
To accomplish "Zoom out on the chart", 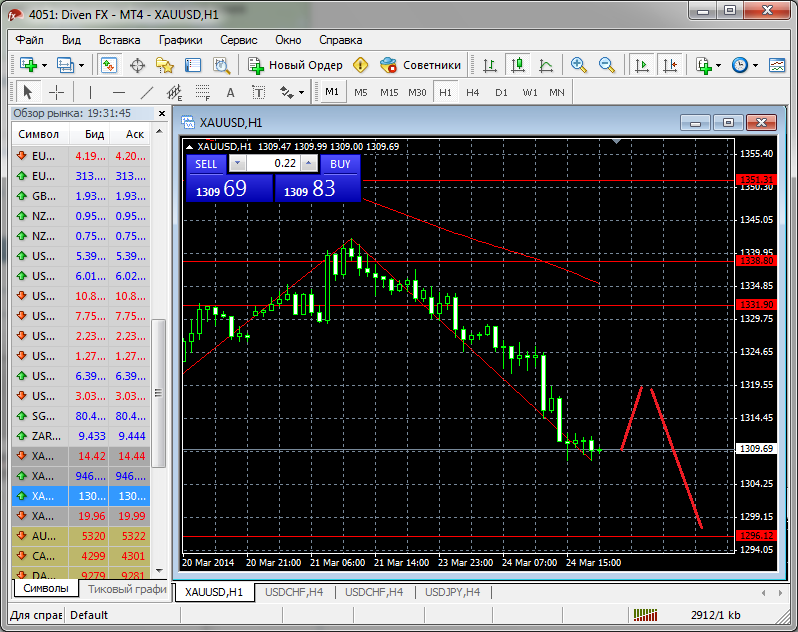I will (607, 65).
